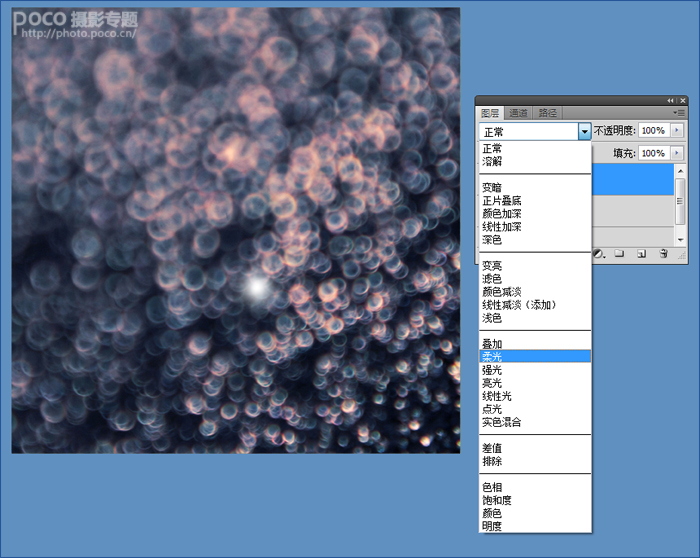Select the highlighted blue layer row
The width and height of the screenshot is (700, 558).
click(633, 179)
